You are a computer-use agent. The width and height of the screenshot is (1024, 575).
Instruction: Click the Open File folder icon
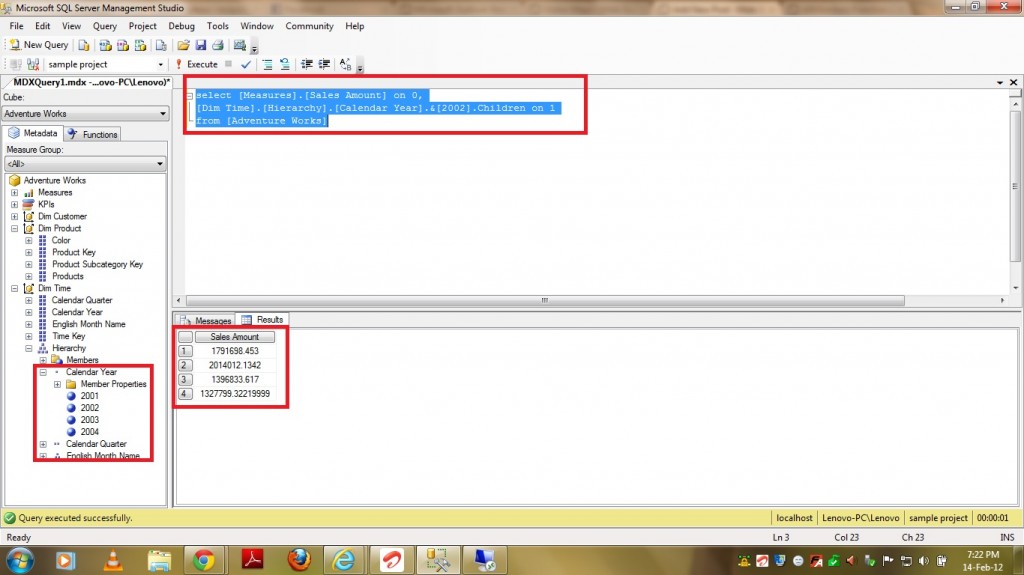coord(183,45)
